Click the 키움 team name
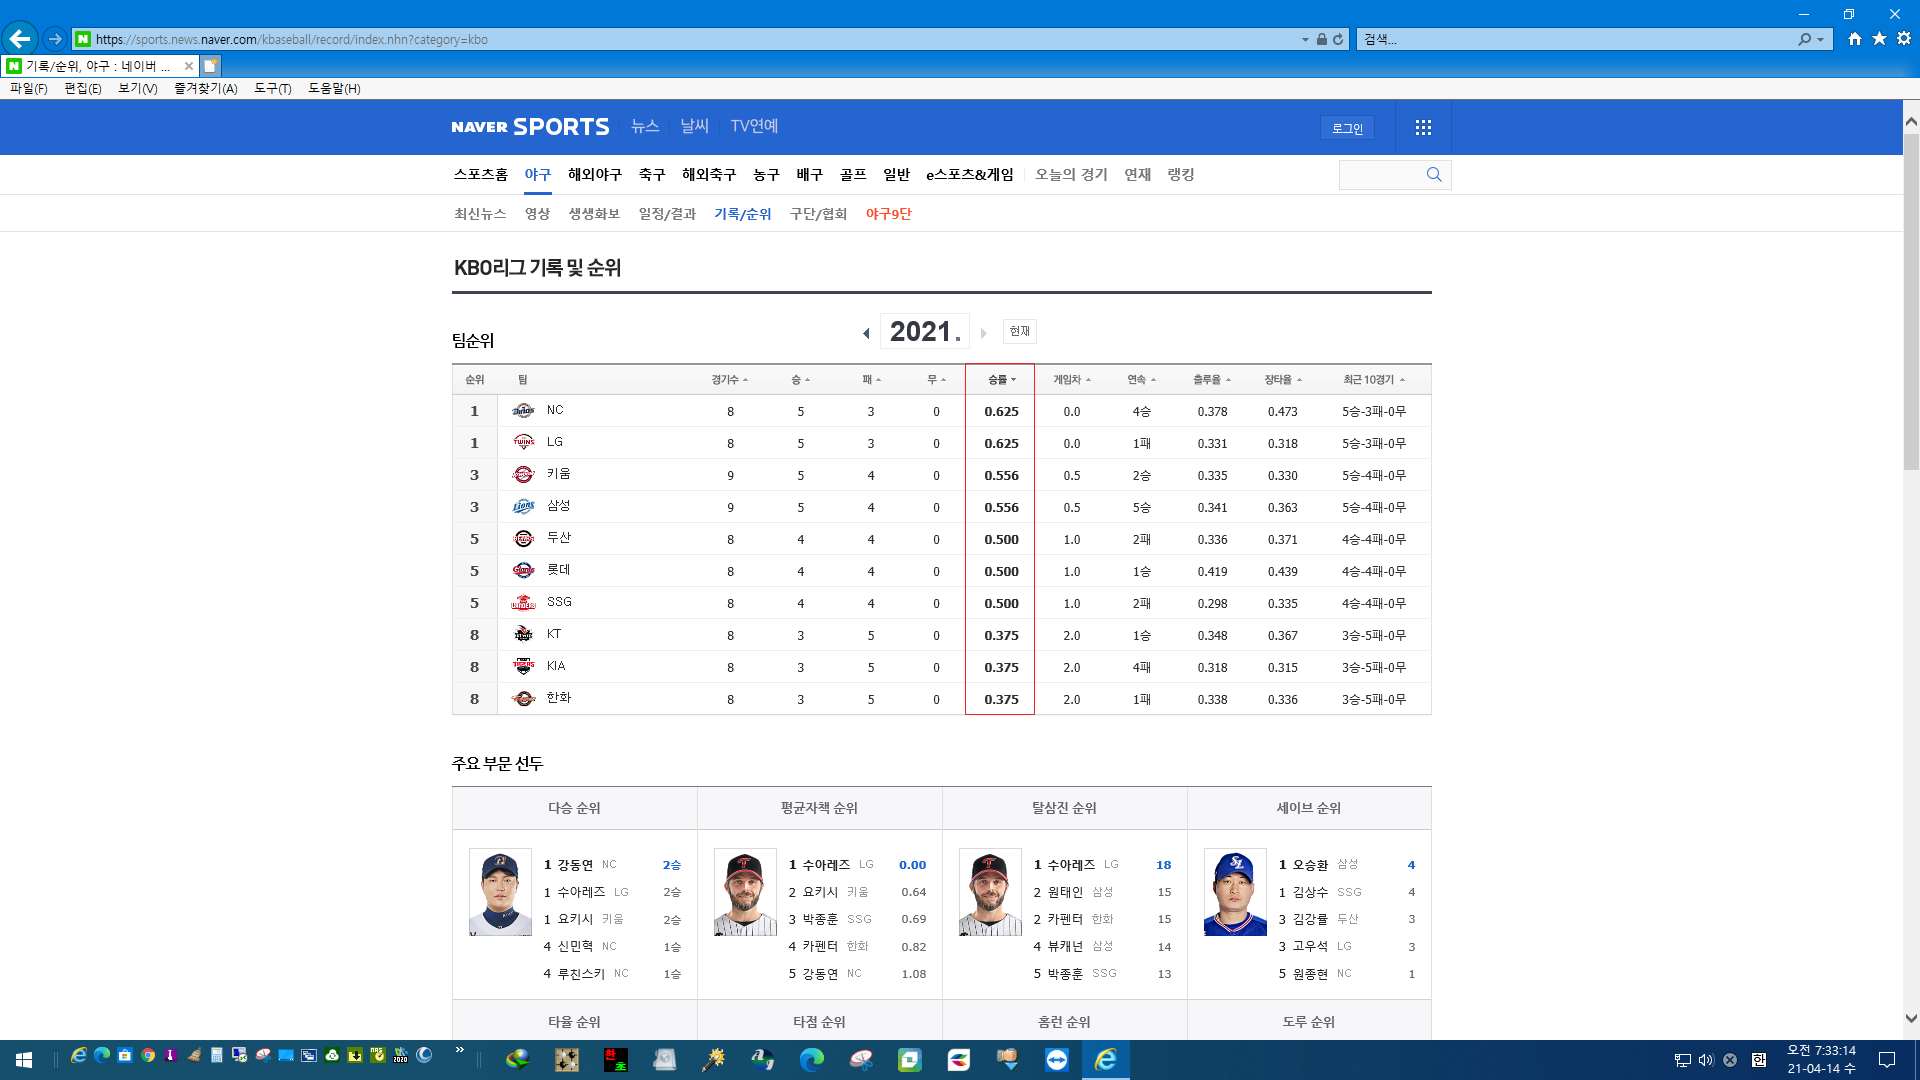The width and height of the screenshot is (1920, 1080). click(558, 474)
